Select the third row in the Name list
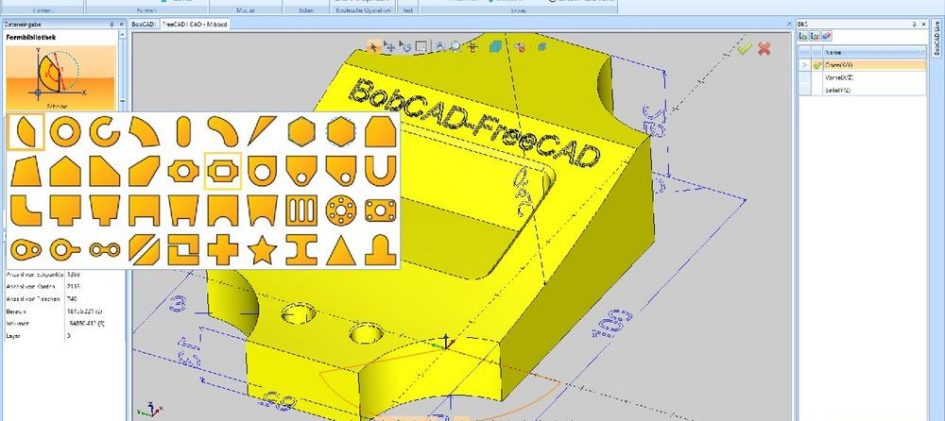Screen dimensions: 945x421 [862, 90]
